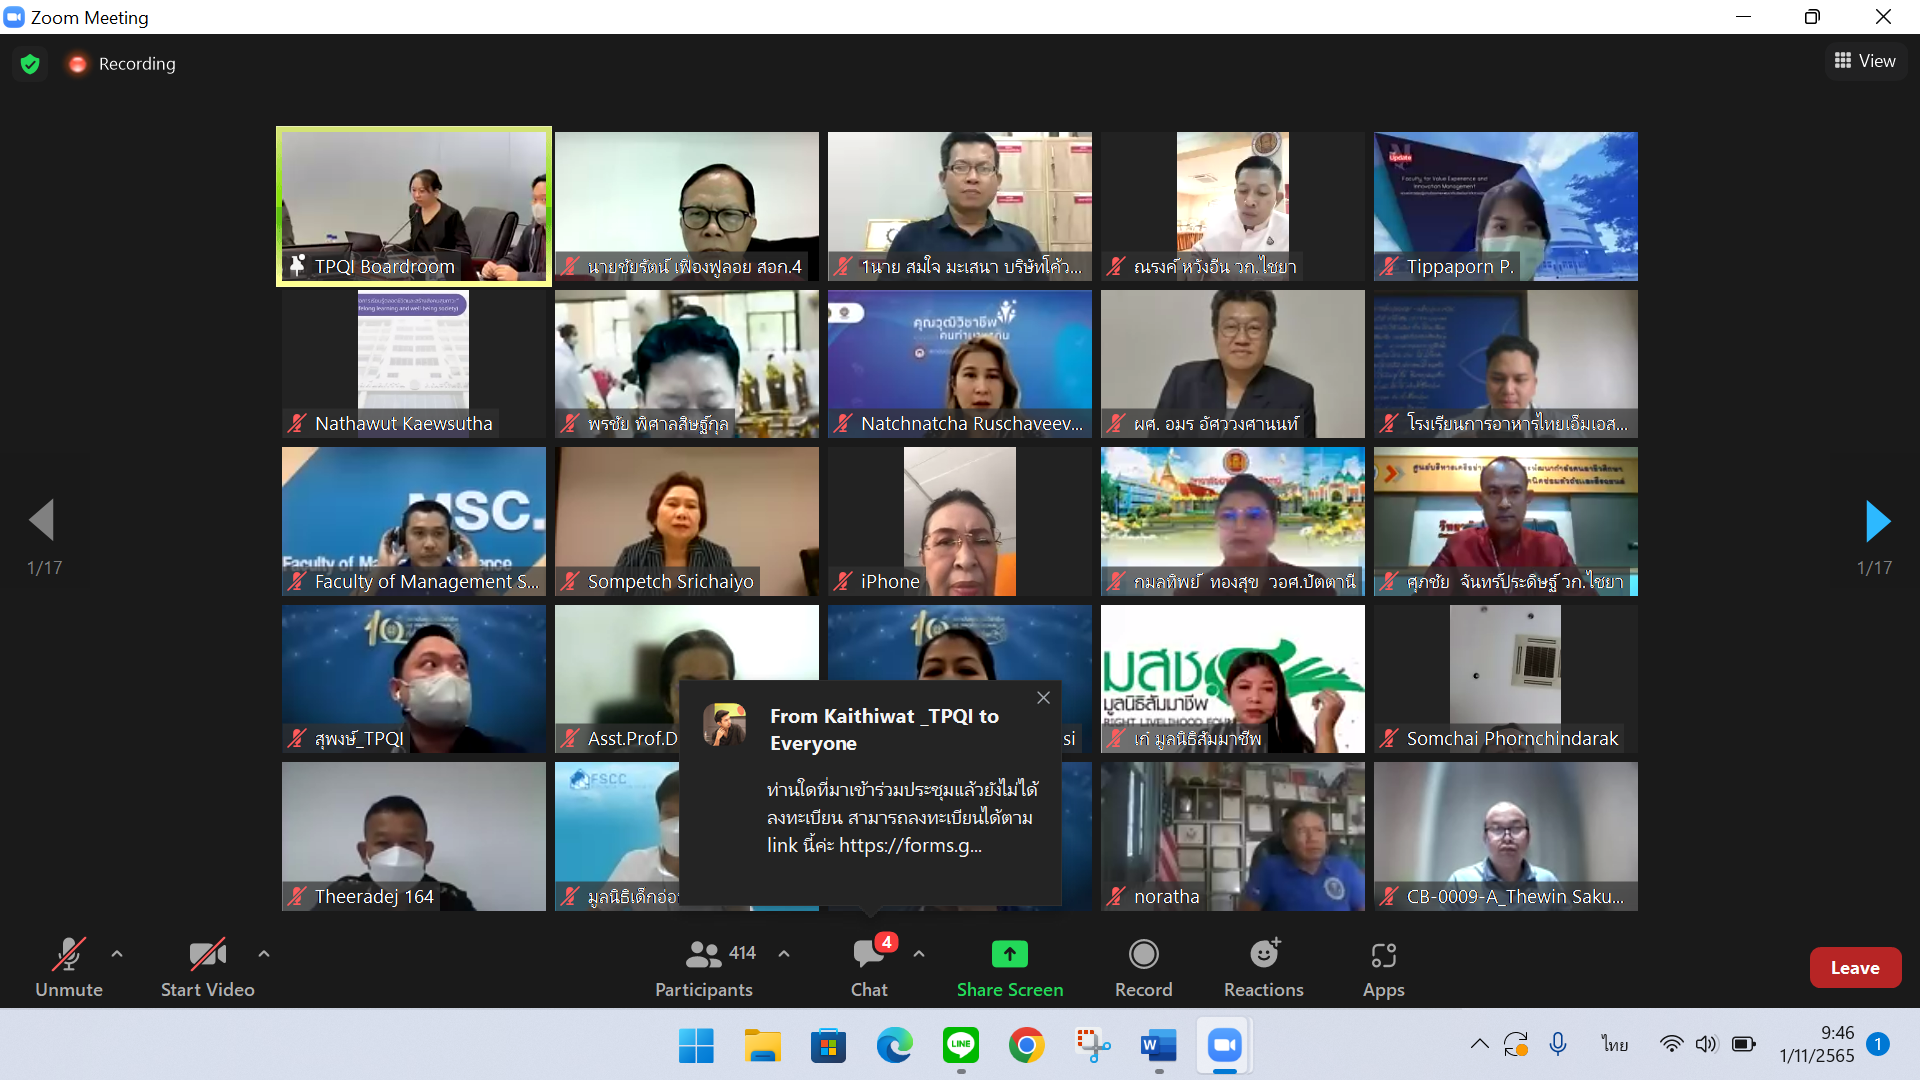This screenshot has width=1920, height=1080.
Task: Open the Chat panel
Action: click(x=869, y=967)
